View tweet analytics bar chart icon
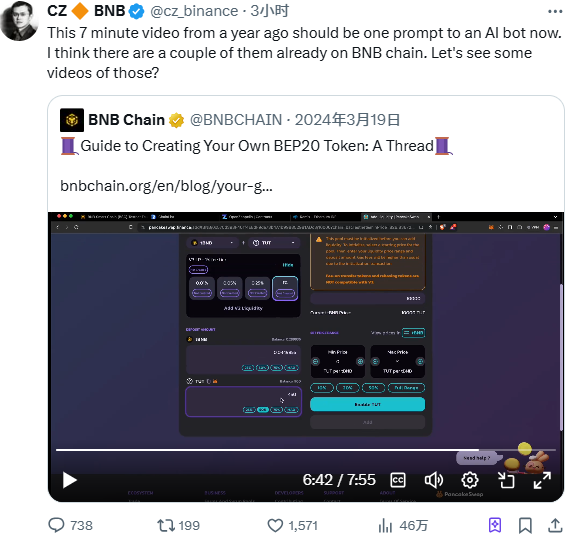The height and width of the screenshot is (544, 570). click(385, 525)
